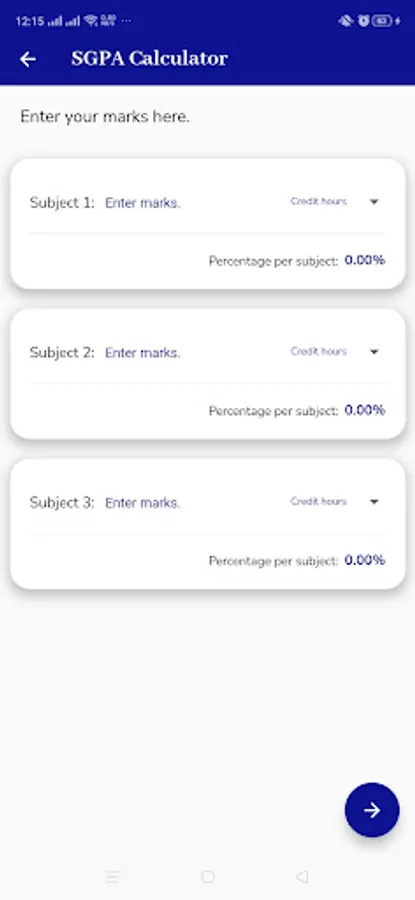Focus Subject 2 marks input field

click(x=143, y=353)
